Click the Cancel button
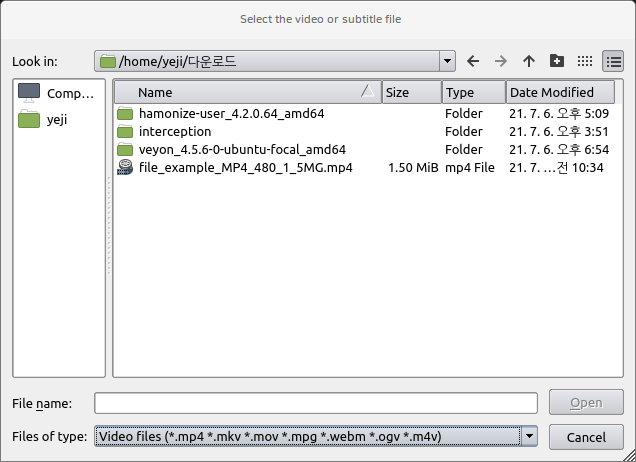 click(586, 437)
